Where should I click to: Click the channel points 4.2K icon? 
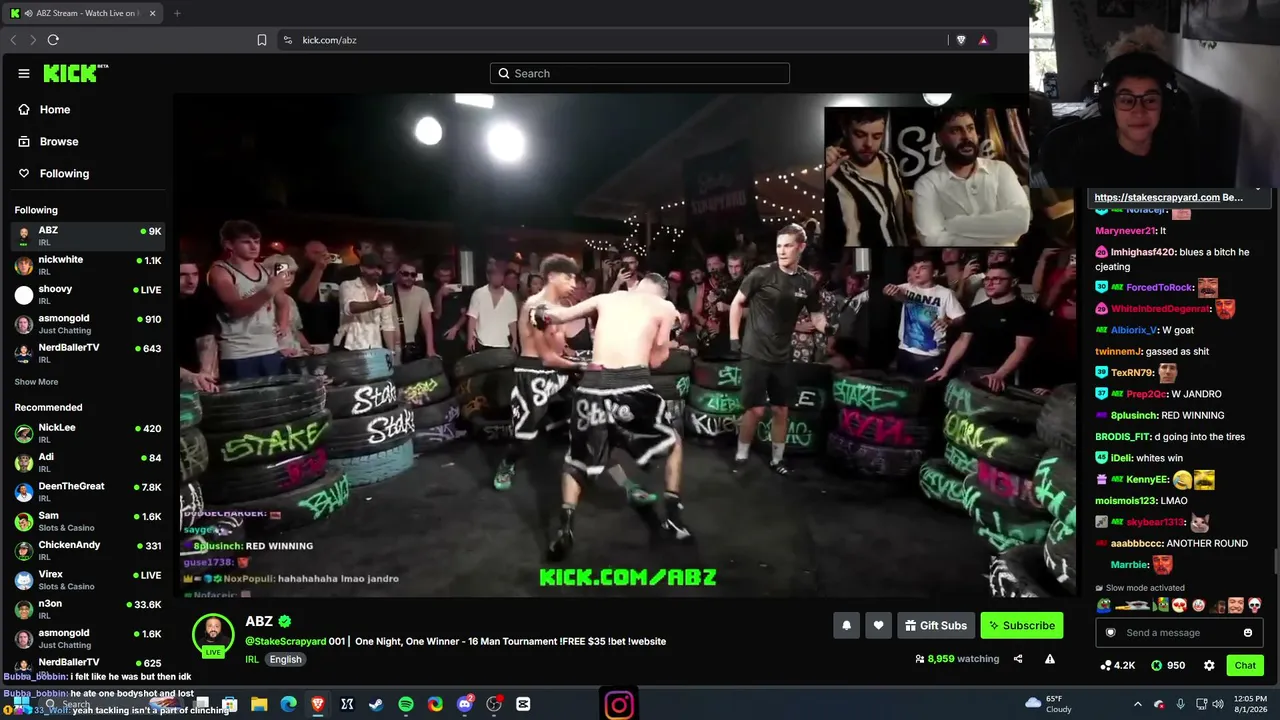tap(1117, 665)
